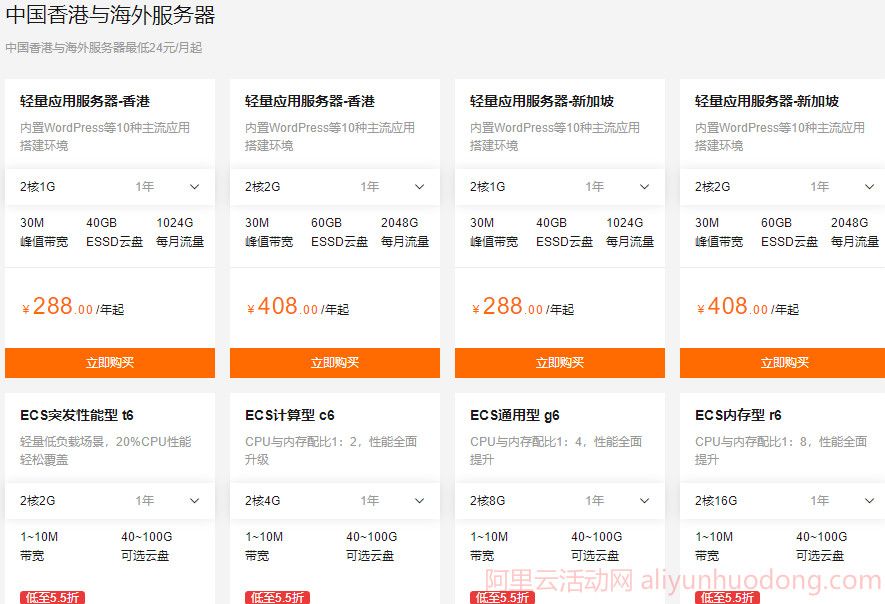The width and height of the screenshot is (885, 604).
Task: Click the ECS突发性能型 t6 card title
Action: pyautogui.click(x=77, y=415)
